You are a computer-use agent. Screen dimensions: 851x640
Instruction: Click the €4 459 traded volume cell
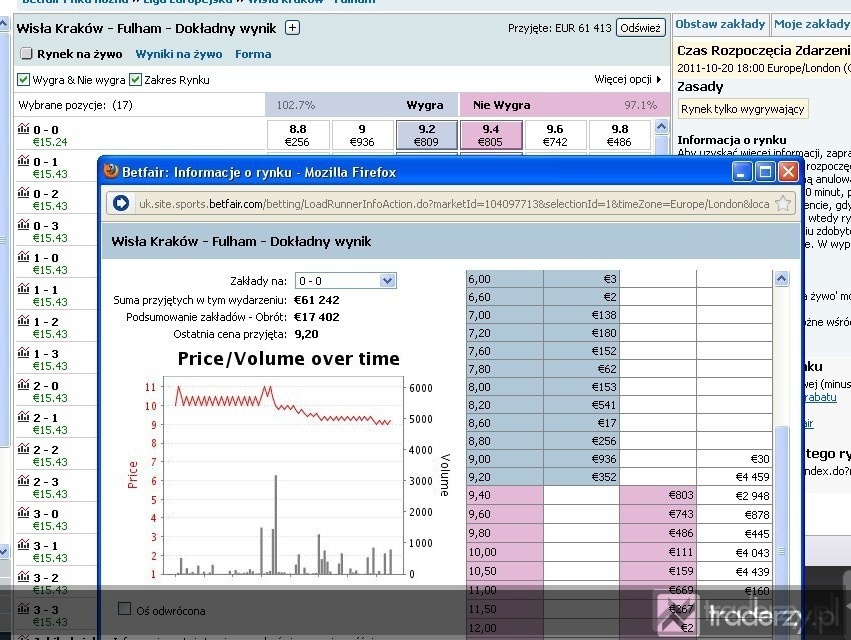[x=735, y=477]
